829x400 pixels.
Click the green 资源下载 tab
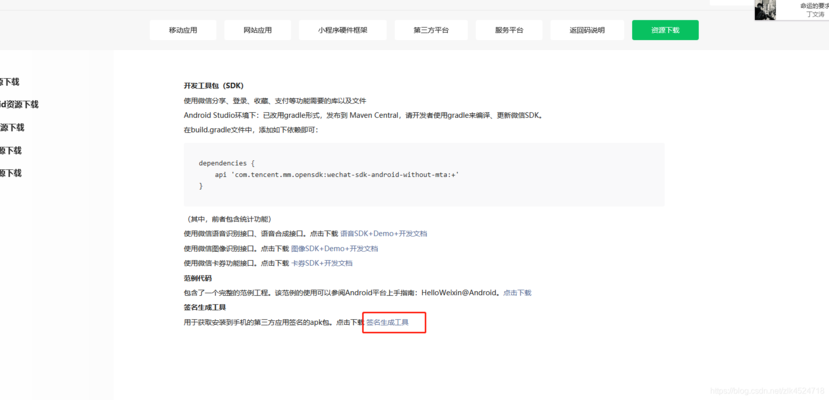click(x=665, y=30)
